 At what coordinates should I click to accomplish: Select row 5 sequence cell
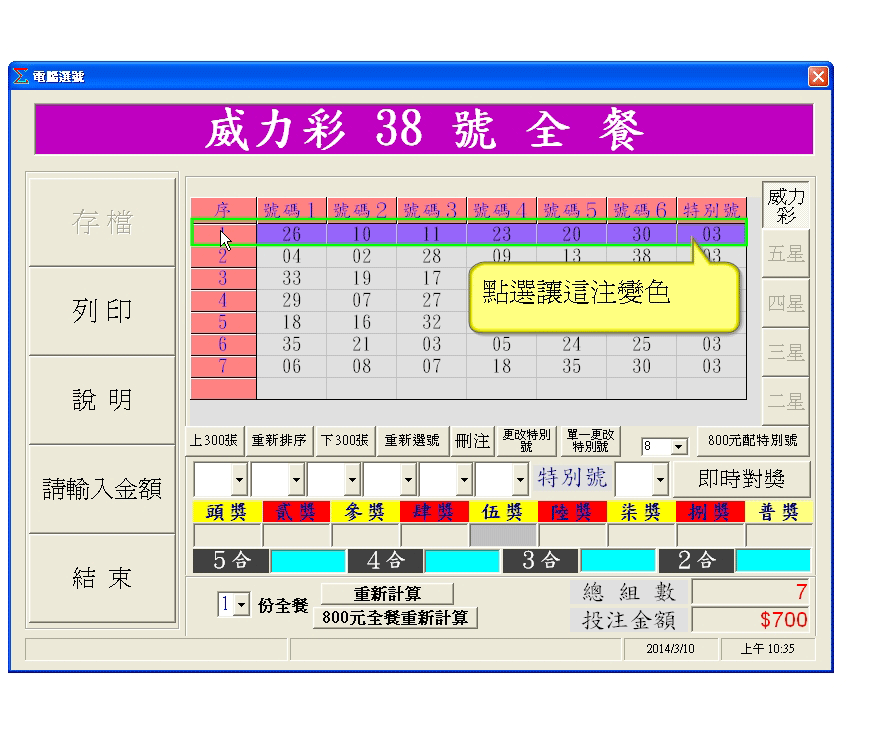click(x=223, y=323)
